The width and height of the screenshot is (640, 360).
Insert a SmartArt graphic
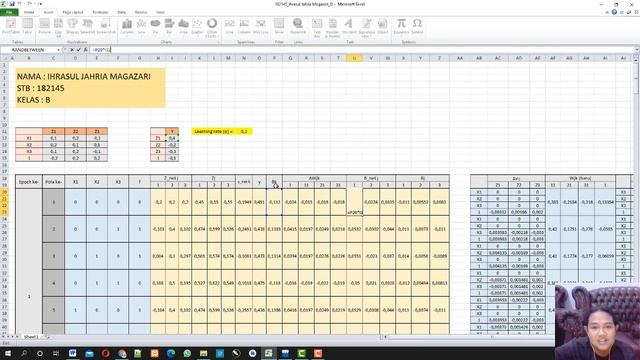pos(87,26)
